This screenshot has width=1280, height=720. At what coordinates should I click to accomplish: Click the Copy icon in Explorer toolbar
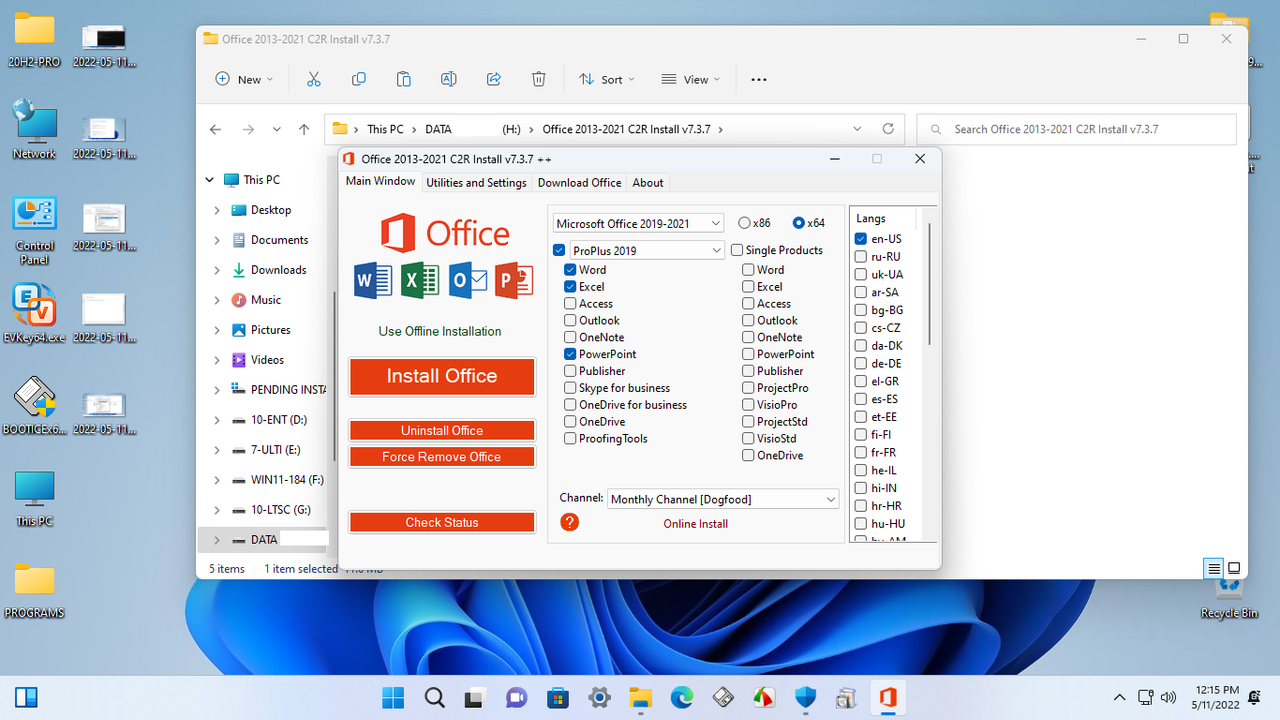click(x=358, y=79)
